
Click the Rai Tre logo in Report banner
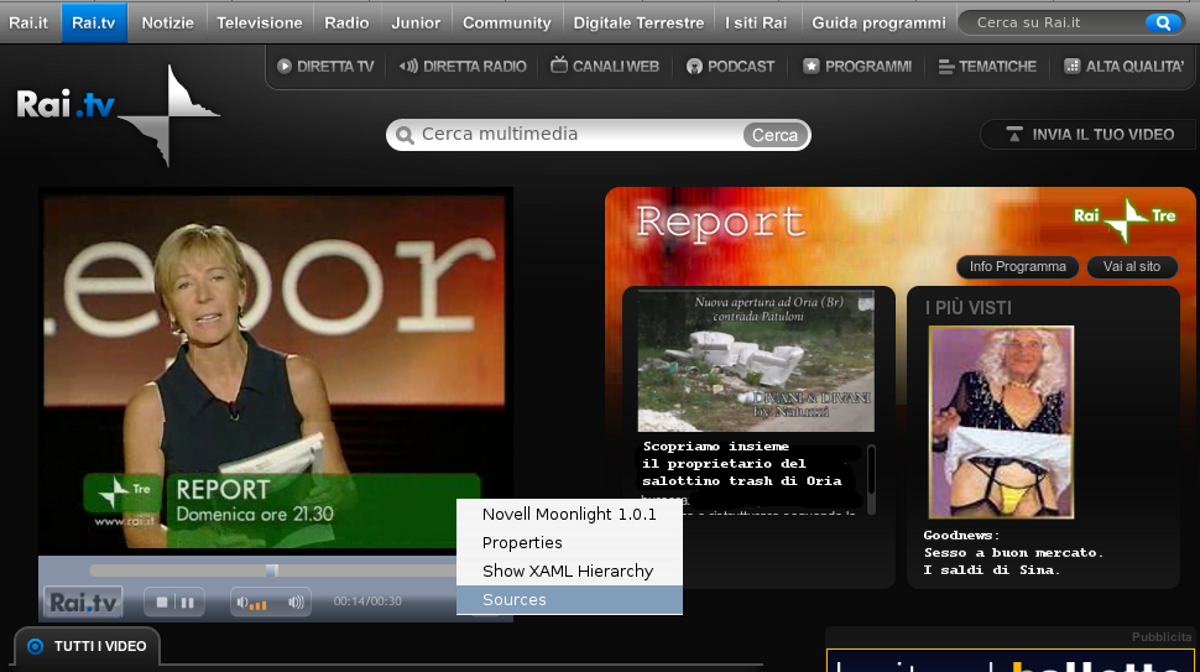point(1125,218)
